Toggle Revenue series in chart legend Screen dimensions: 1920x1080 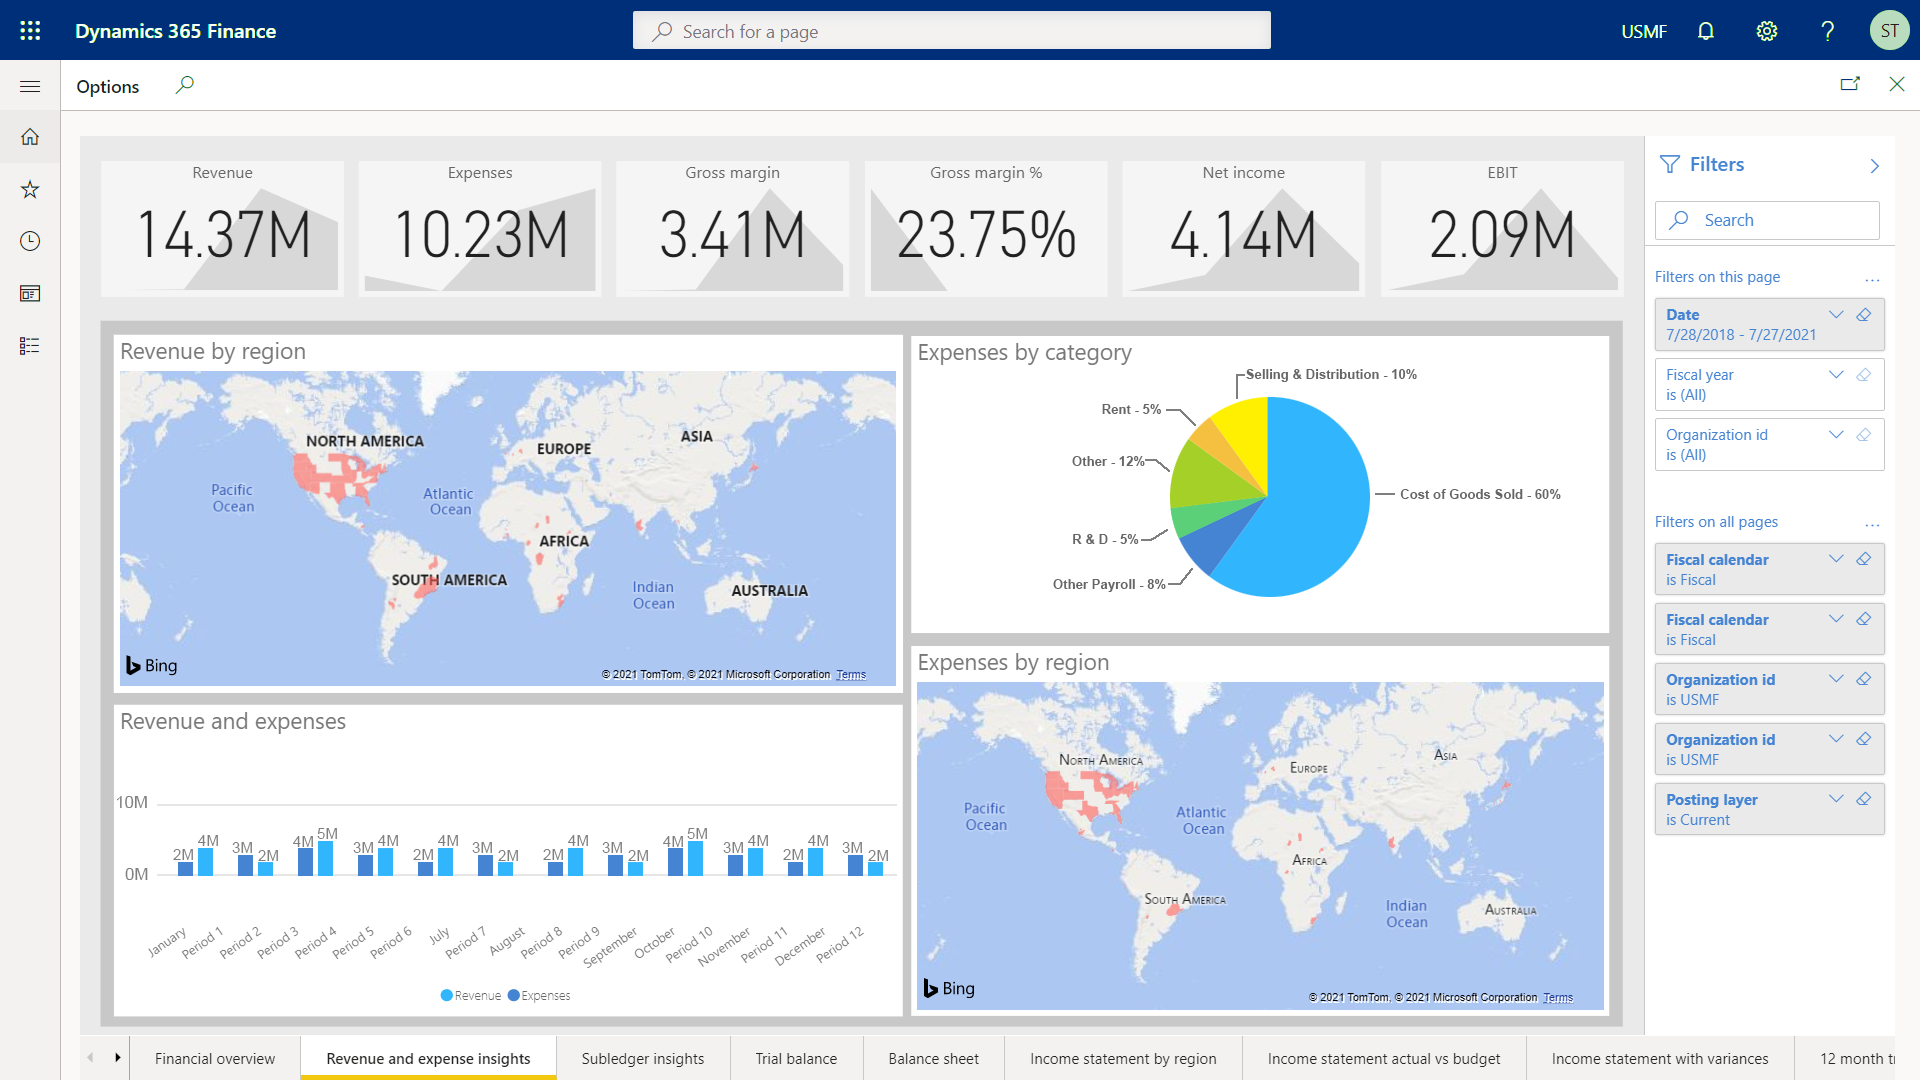pyautogui.click(x=470, y=995)
